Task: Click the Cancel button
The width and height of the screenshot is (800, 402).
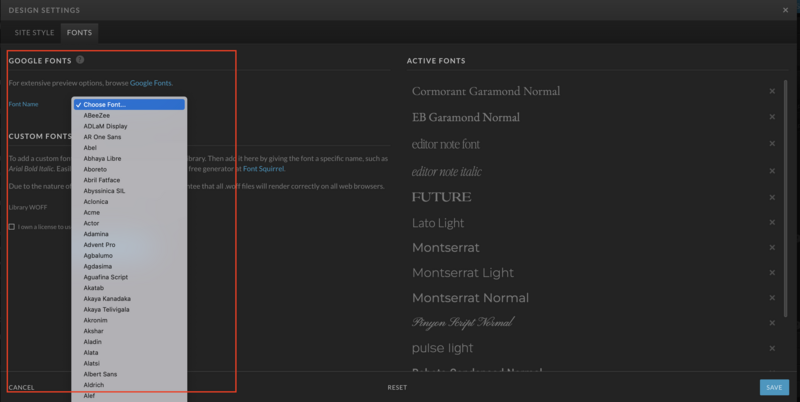Action: [21, 387]
